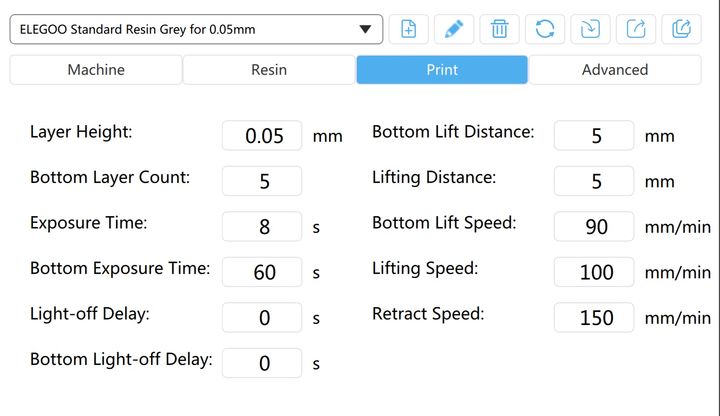Focus the Bottom Layer Count field

coord(263,181)
